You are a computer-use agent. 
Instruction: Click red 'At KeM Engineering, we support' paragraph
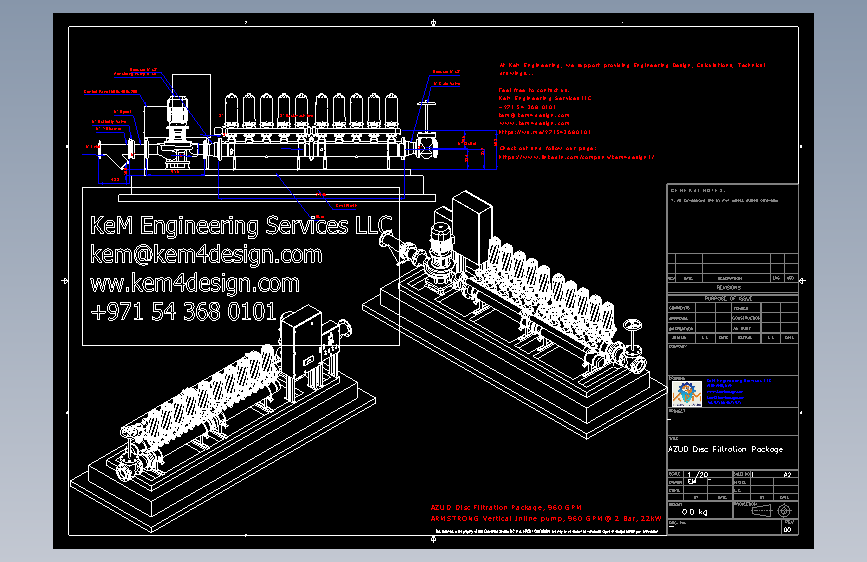click(x=632, y=69)
